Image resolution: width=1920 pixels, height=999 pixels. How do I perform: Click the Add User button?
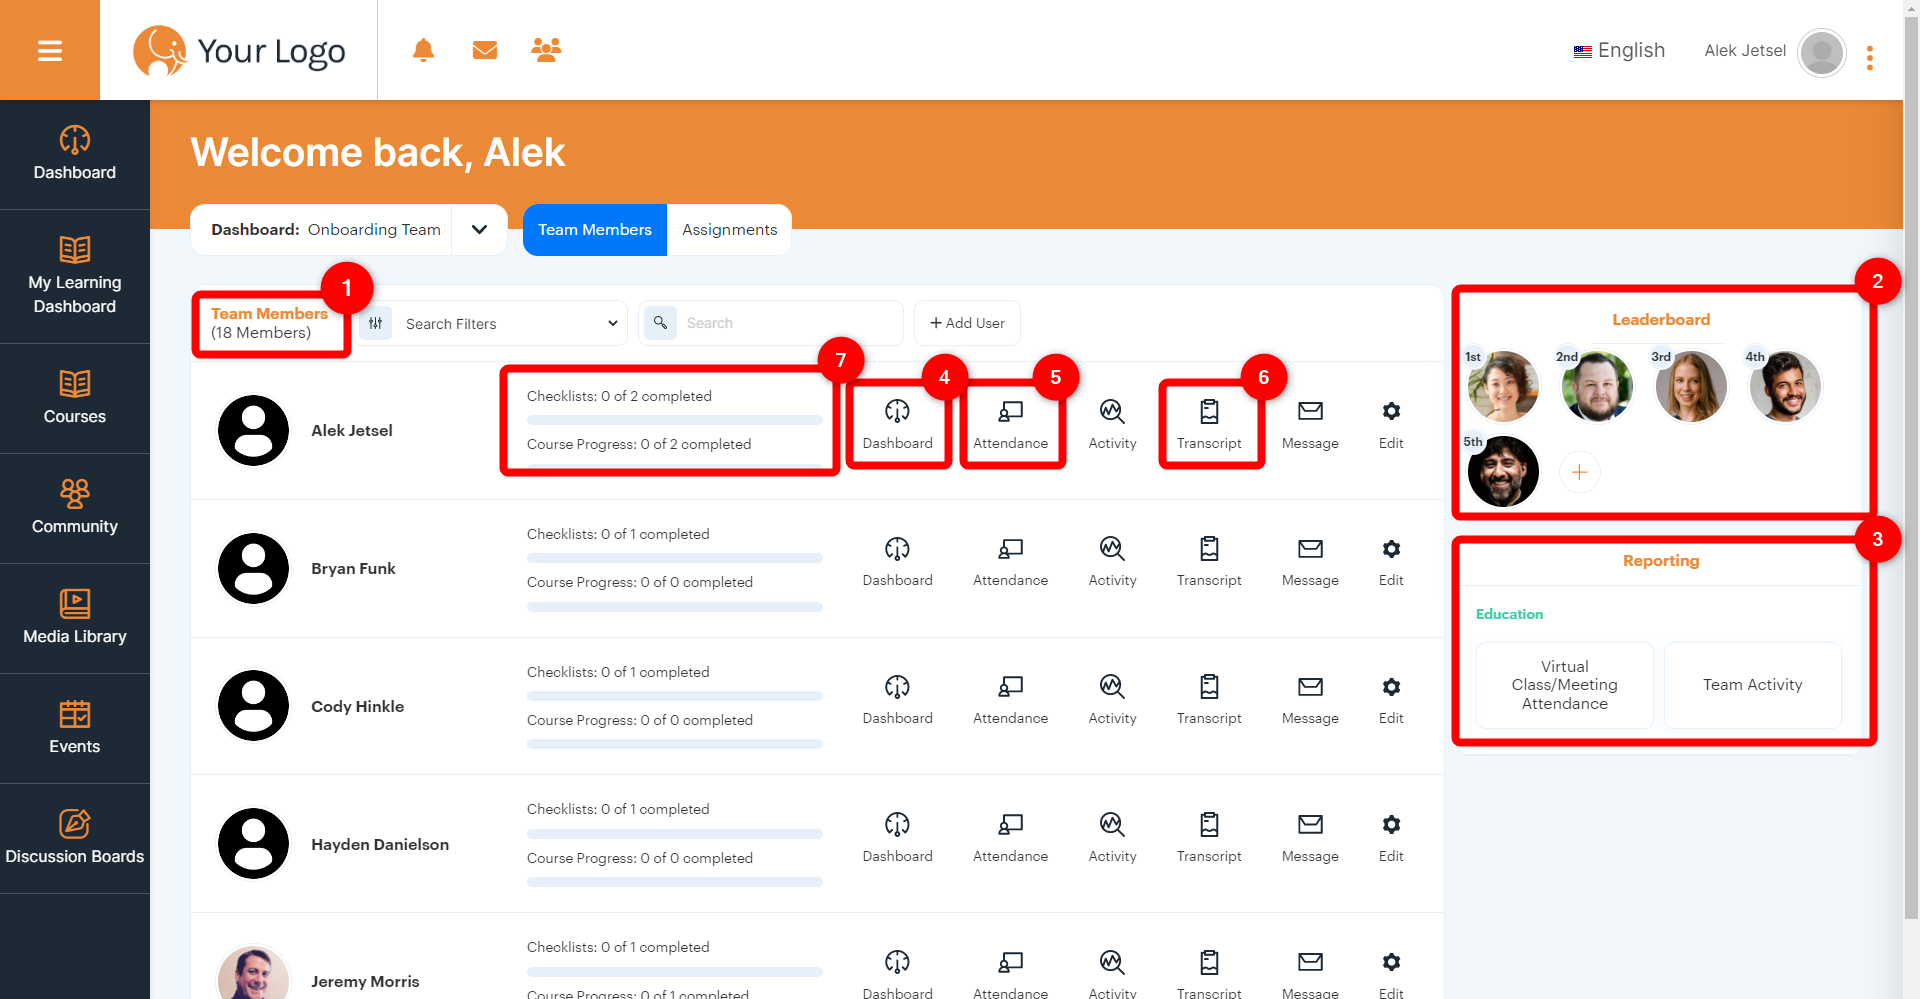click(966, 322)
